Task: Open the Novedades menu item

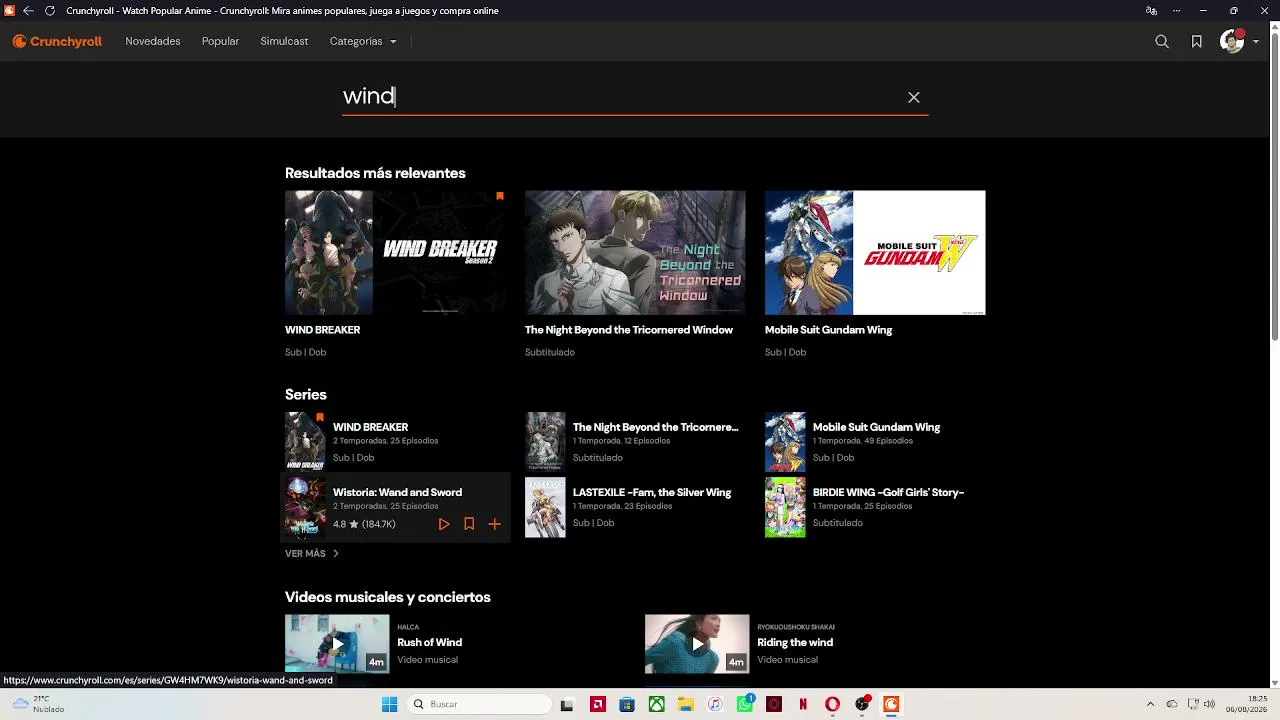Action: [153, 41]
